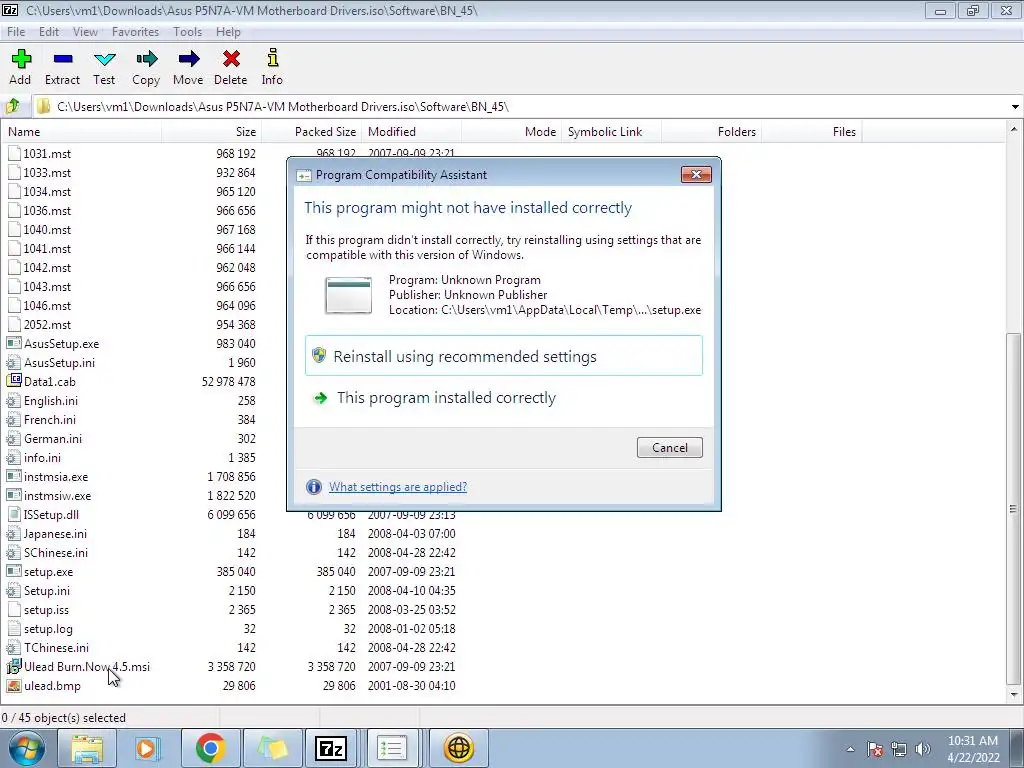Viewport: 1024px width, 768px height.
Task: Choose Reinstall using recommended settings
Action: click(504, 356)
